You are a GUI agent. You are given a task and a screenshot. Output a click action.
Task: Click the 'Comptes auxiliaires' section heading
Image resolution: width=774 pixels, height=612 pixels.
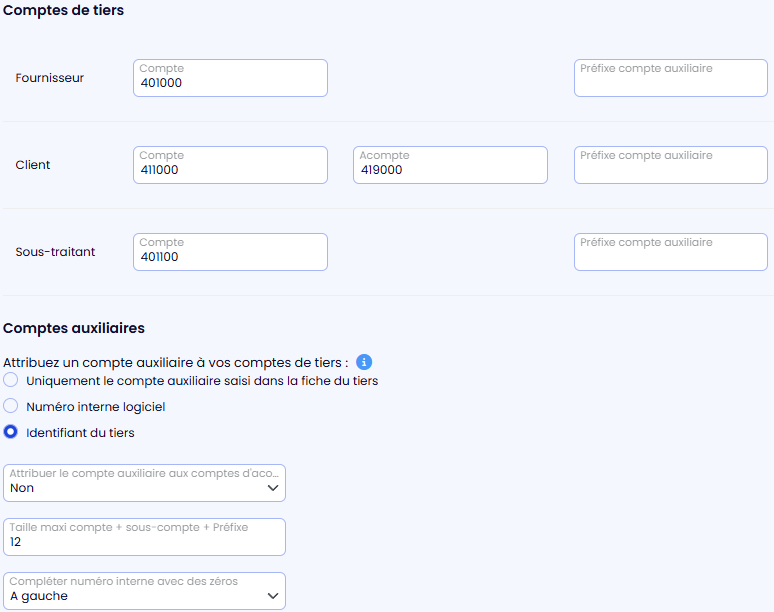74,328
